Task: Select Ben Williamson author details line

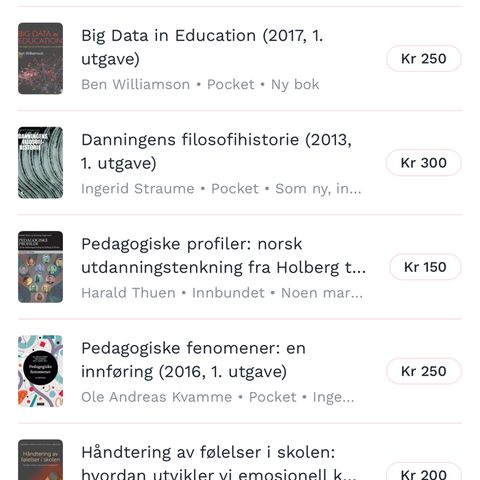Action: click(200, 84)
